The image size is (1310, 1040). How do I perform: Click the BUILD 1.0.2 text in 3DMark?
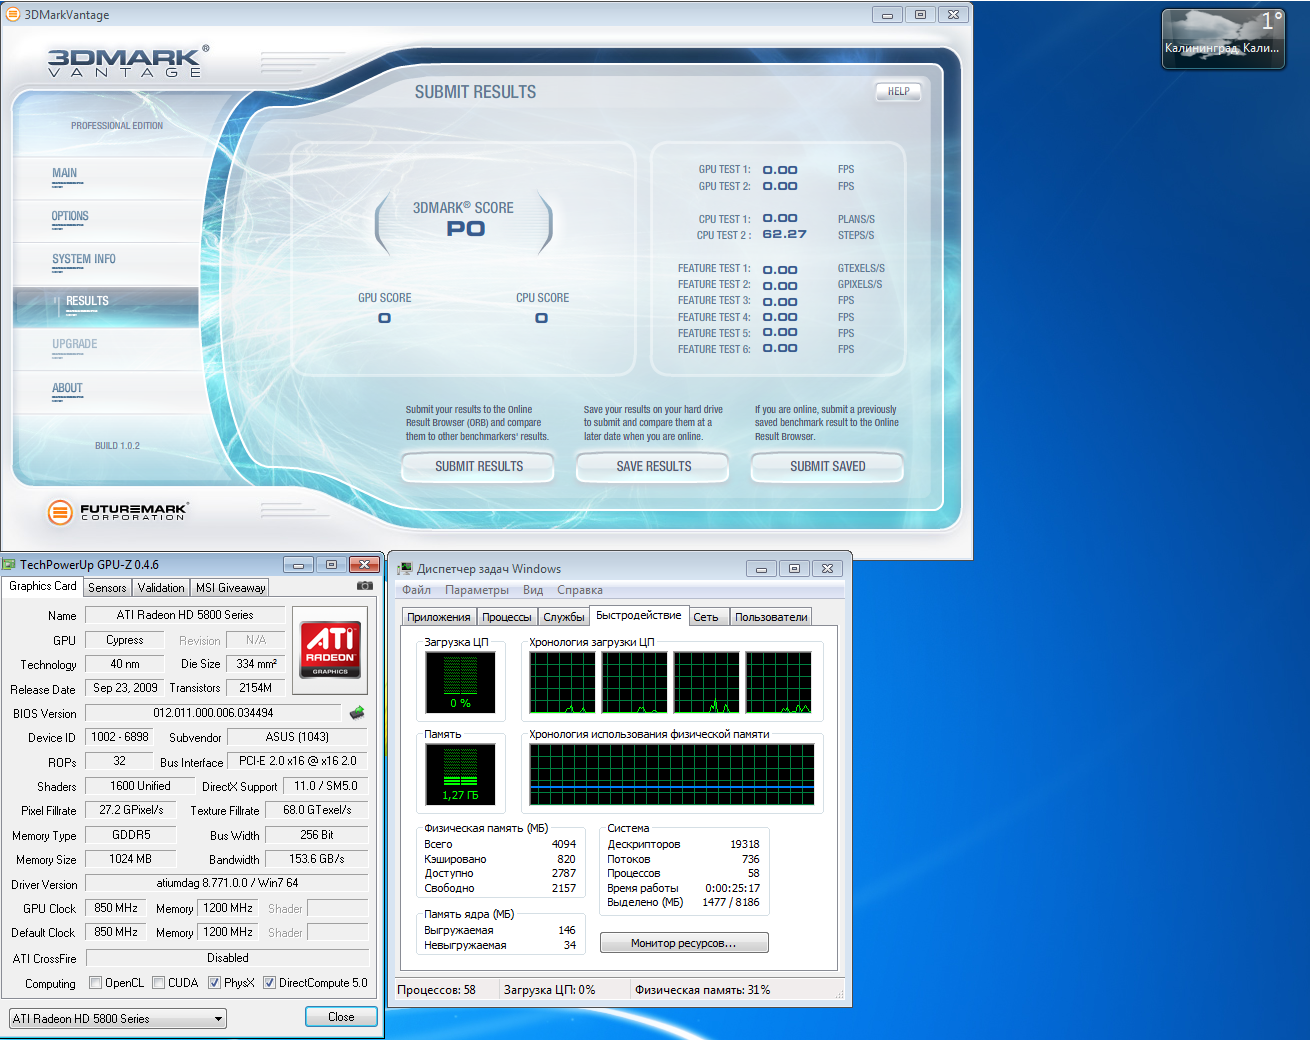click(x=117, y=446)
